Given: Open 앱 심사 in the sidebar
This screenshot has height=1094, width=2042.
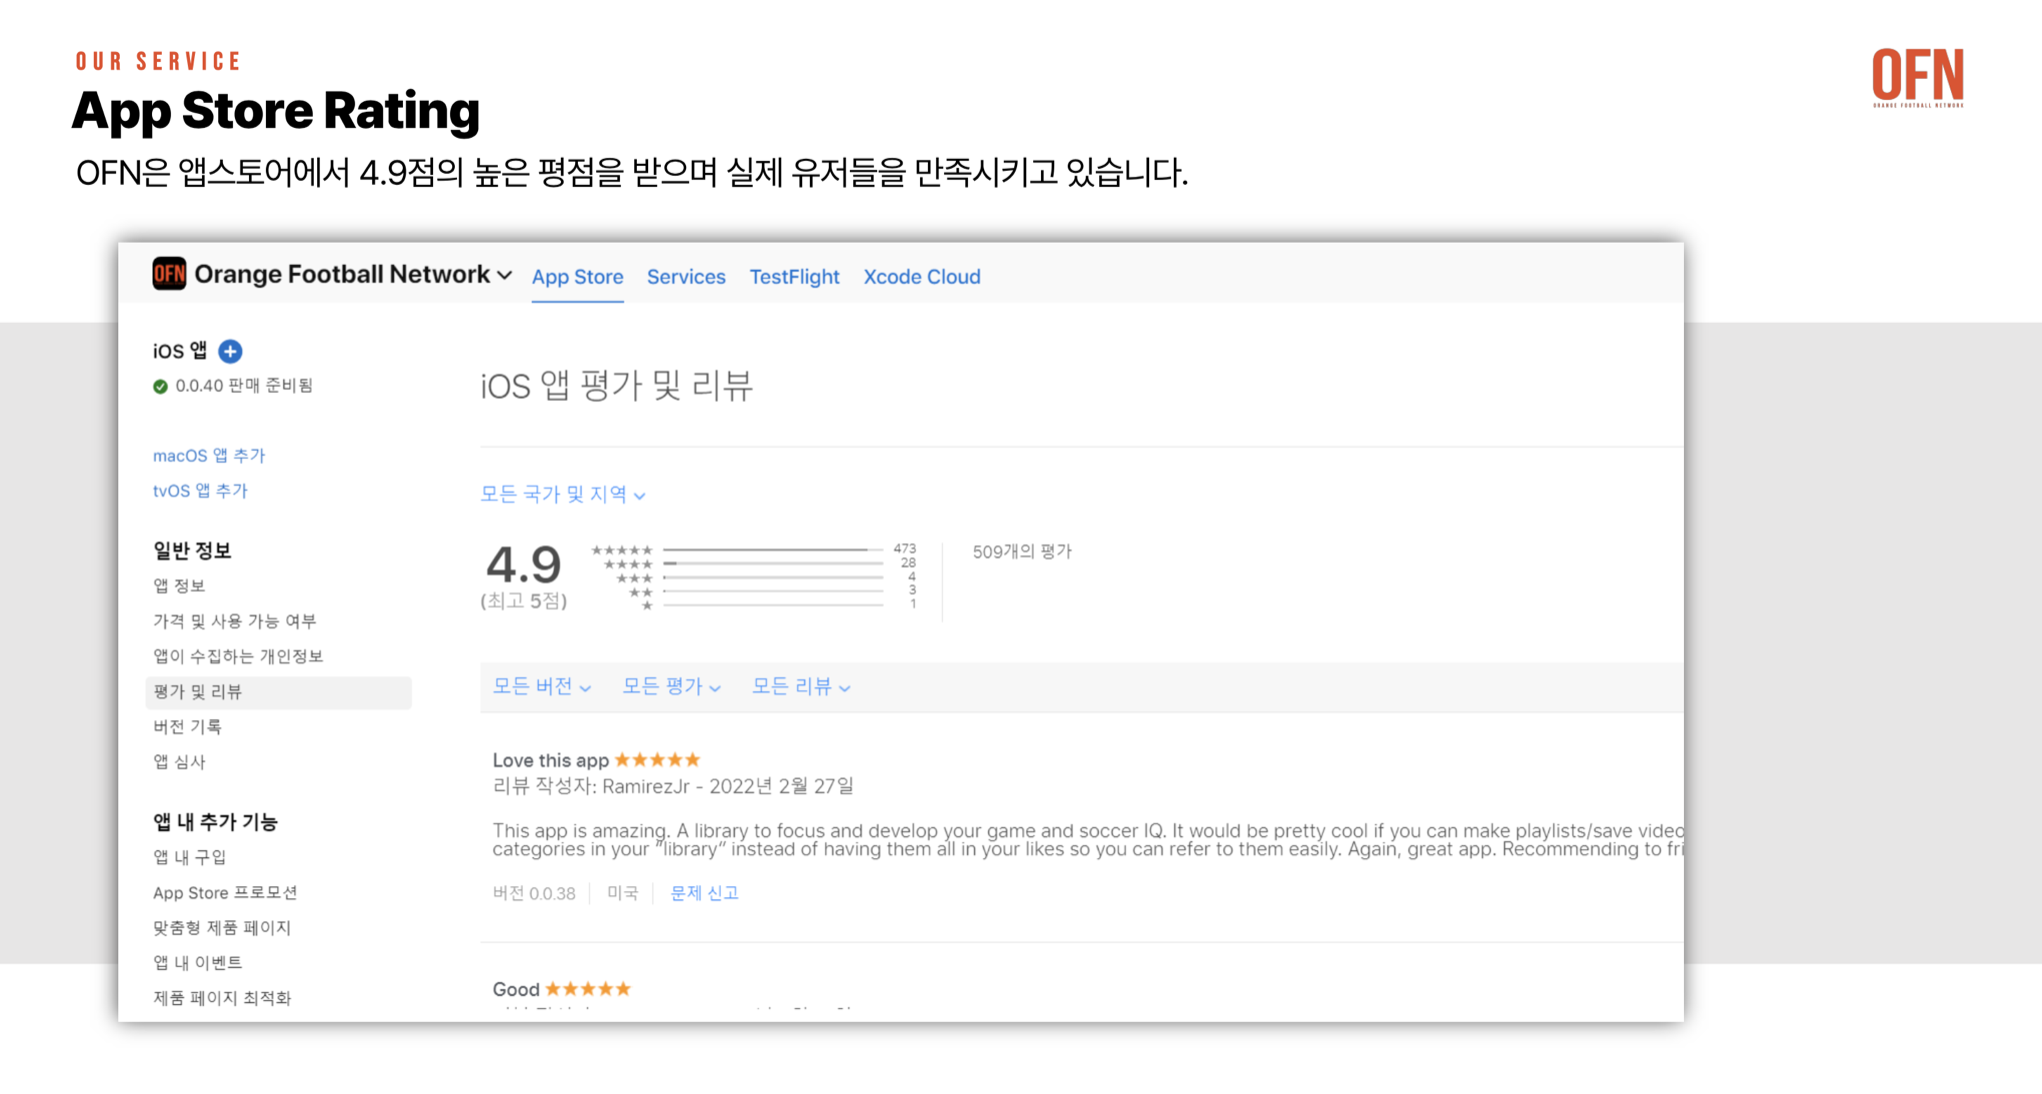Looking at the screenshot, I should 179,762.
